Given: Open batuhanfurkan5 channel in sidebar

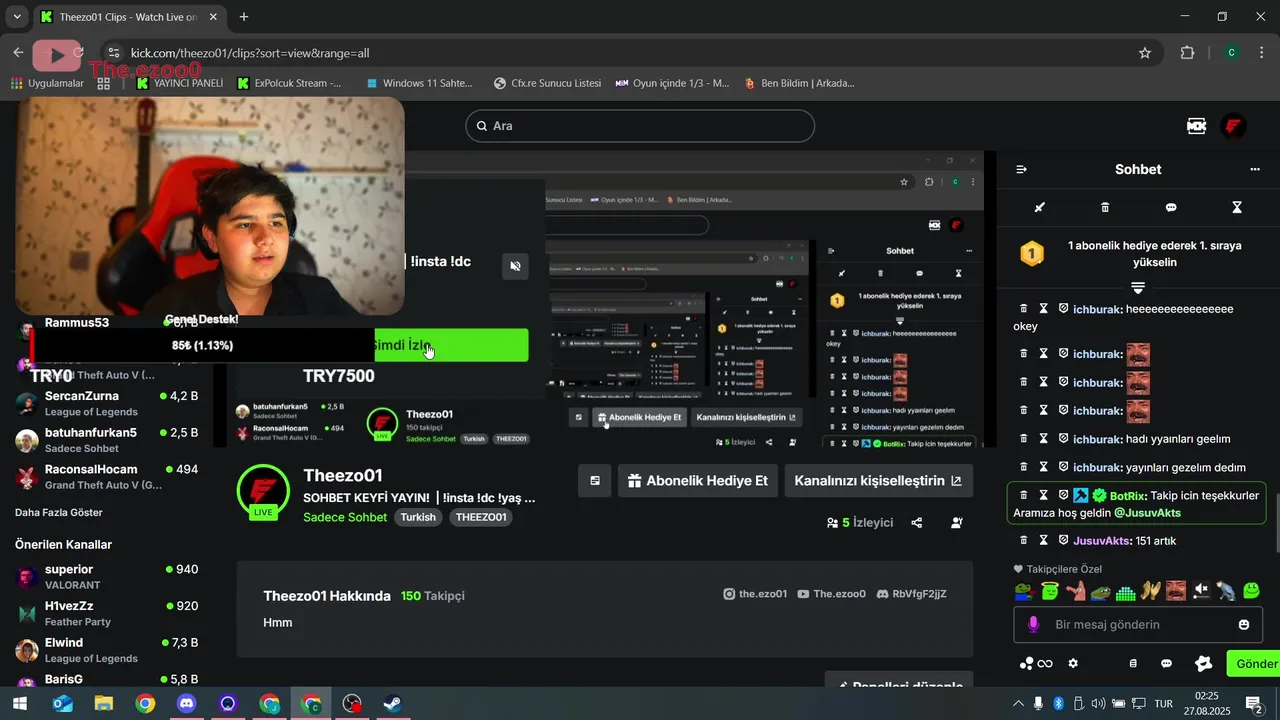Looking at the screenshot, I should (107, 440).
